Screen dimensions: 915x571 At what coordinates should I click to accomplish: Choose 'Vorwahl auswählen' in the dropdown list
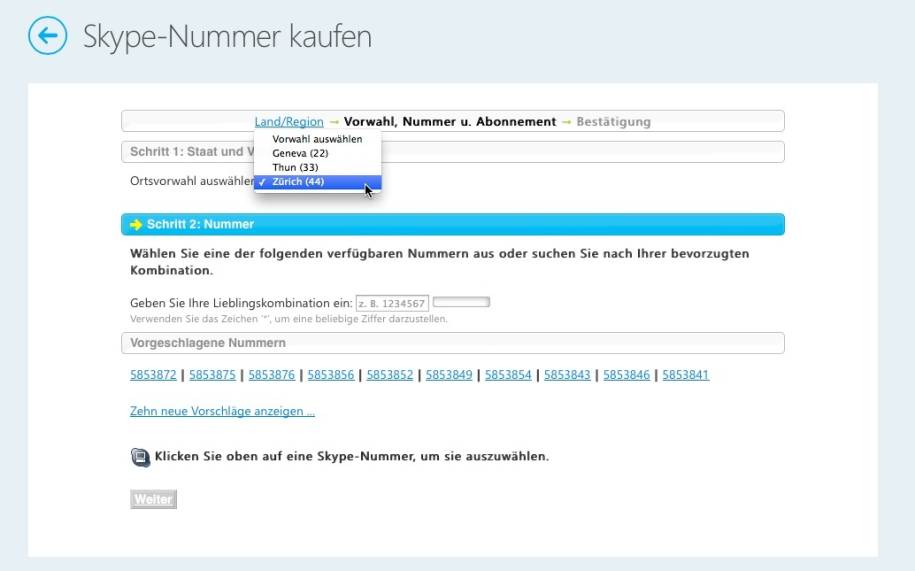pos(317,139)
